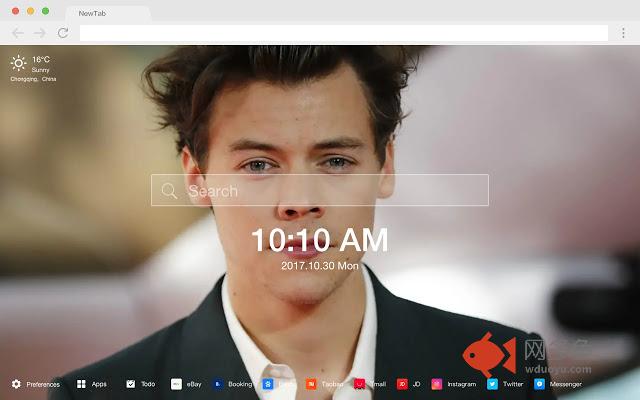Open the blue shortcut icon beside Booking

268,384
